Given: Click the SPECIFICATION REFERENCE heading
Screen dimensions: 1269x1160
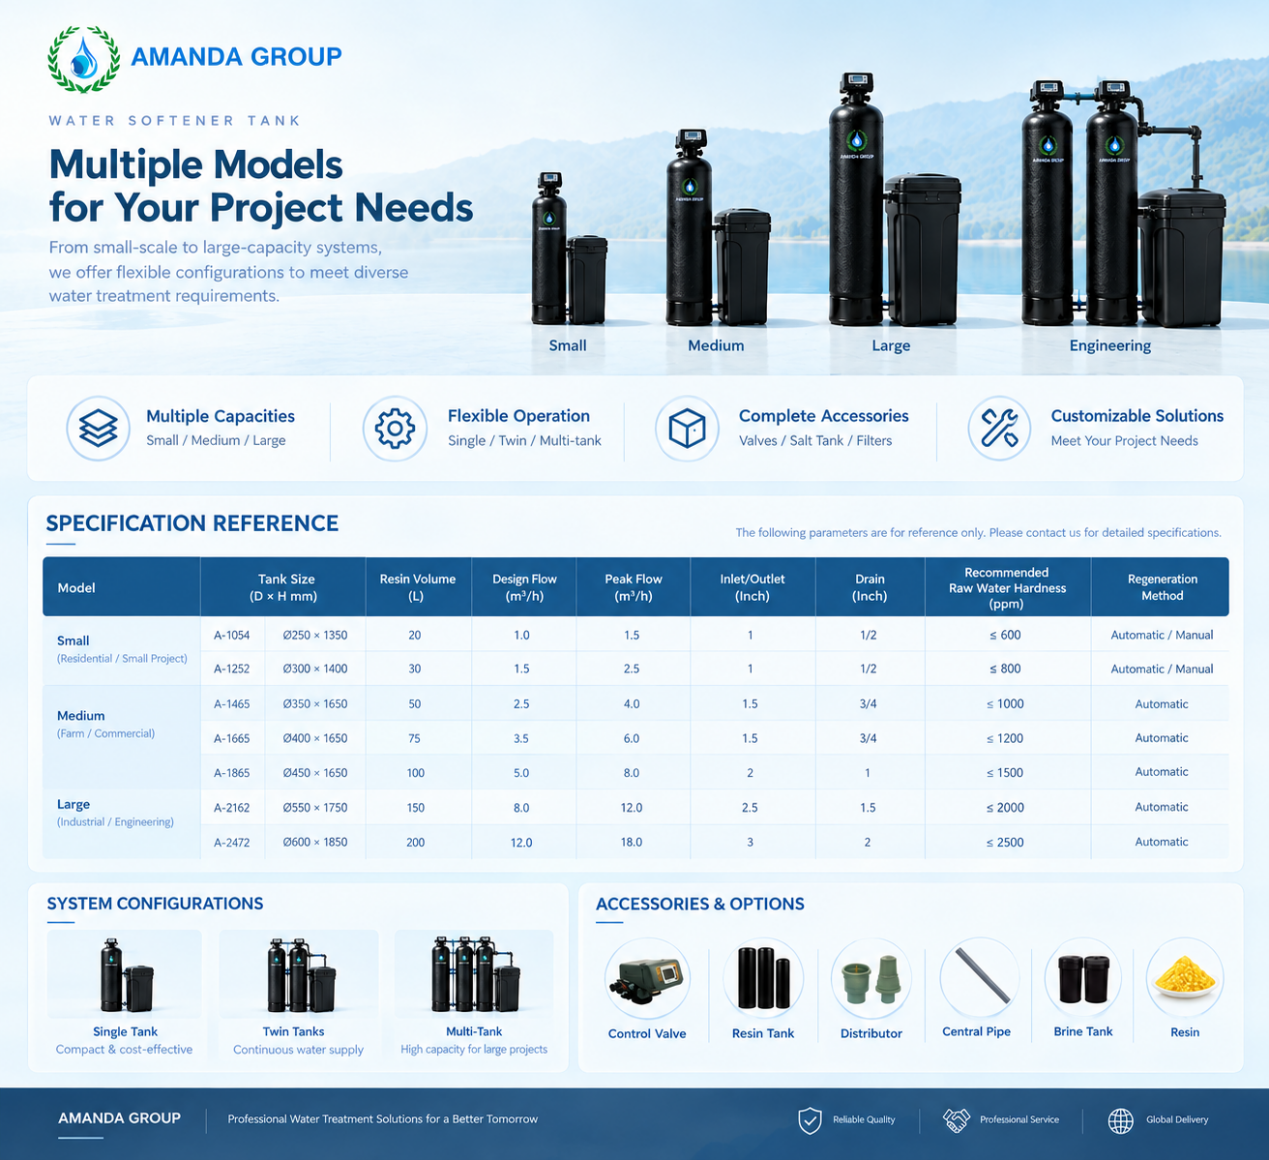Looking at the screenshot, I should click(x=192, y=523).
